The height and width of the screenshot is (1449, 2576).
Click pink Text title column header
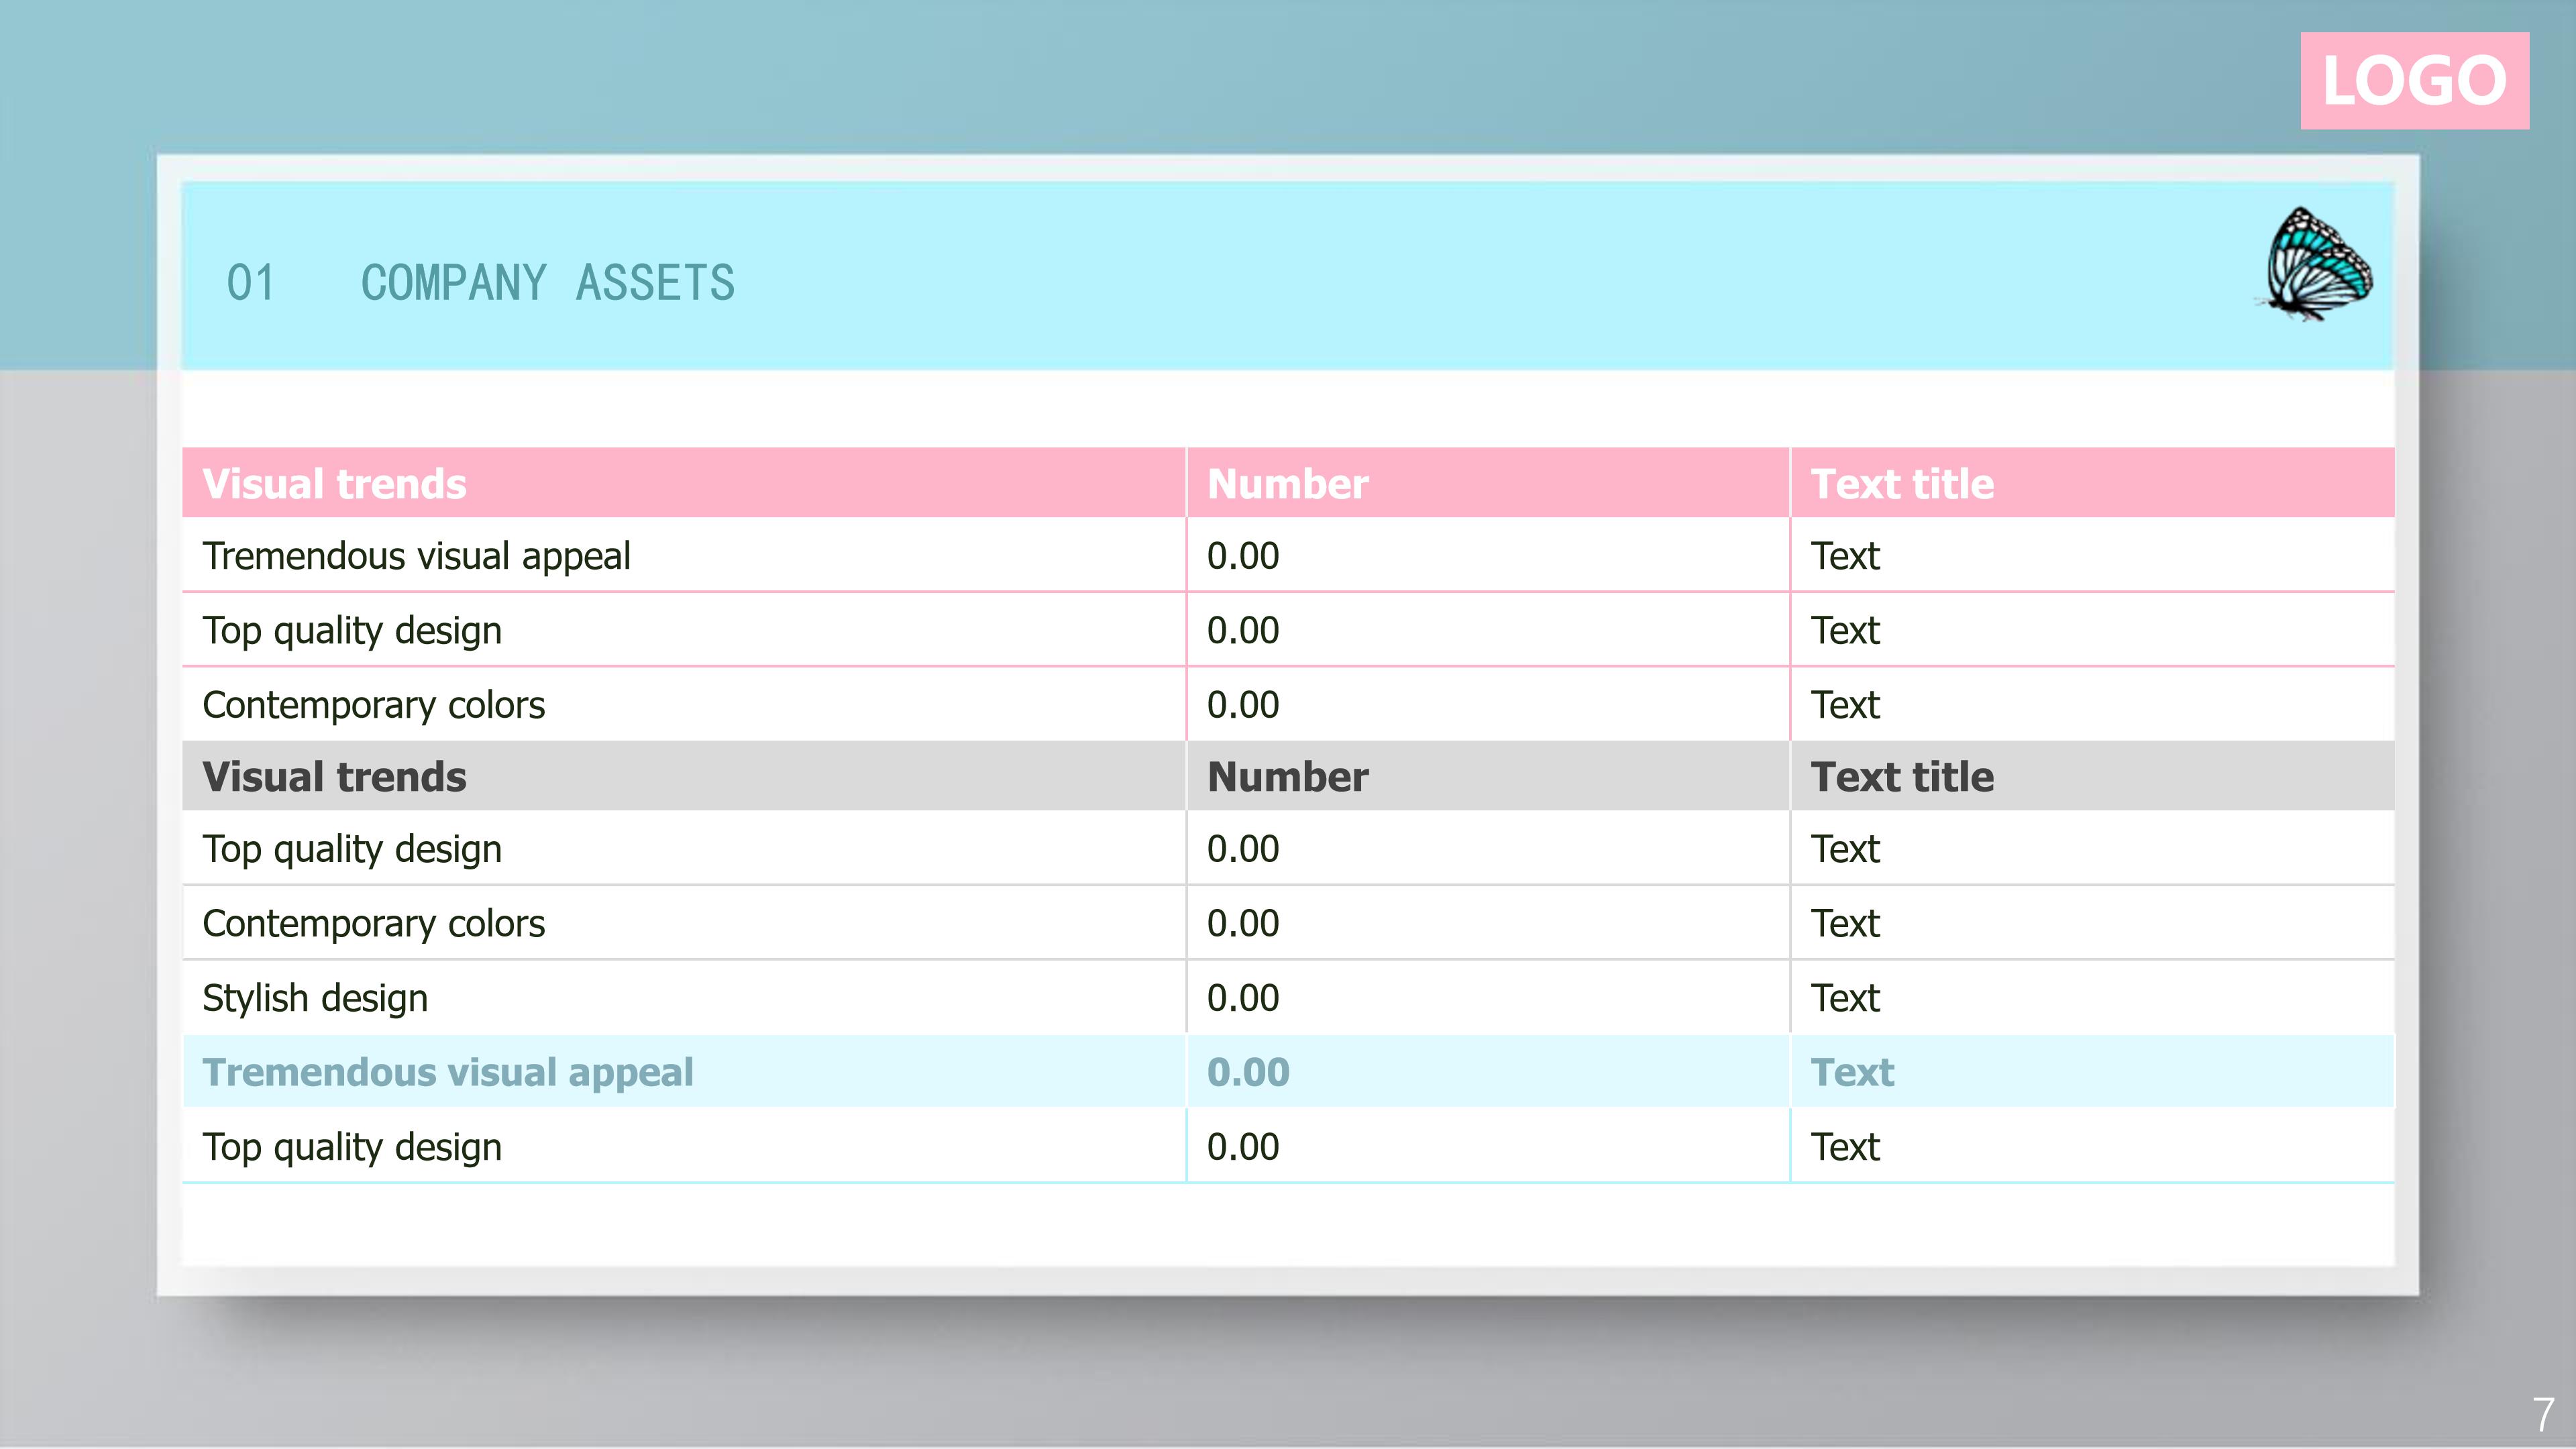coord(1902,484)
